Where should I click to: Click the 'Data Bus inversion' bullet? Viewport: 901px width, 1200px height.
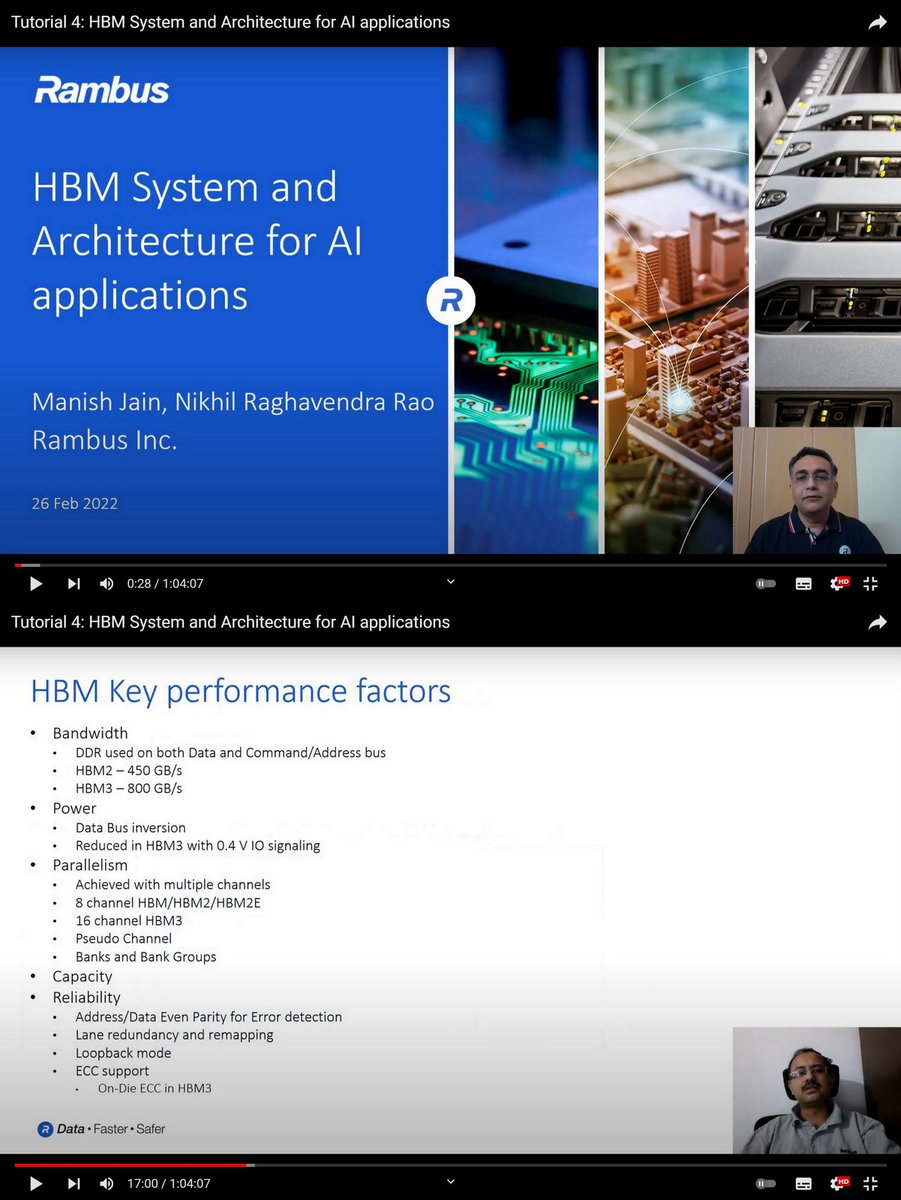point(131,827)
